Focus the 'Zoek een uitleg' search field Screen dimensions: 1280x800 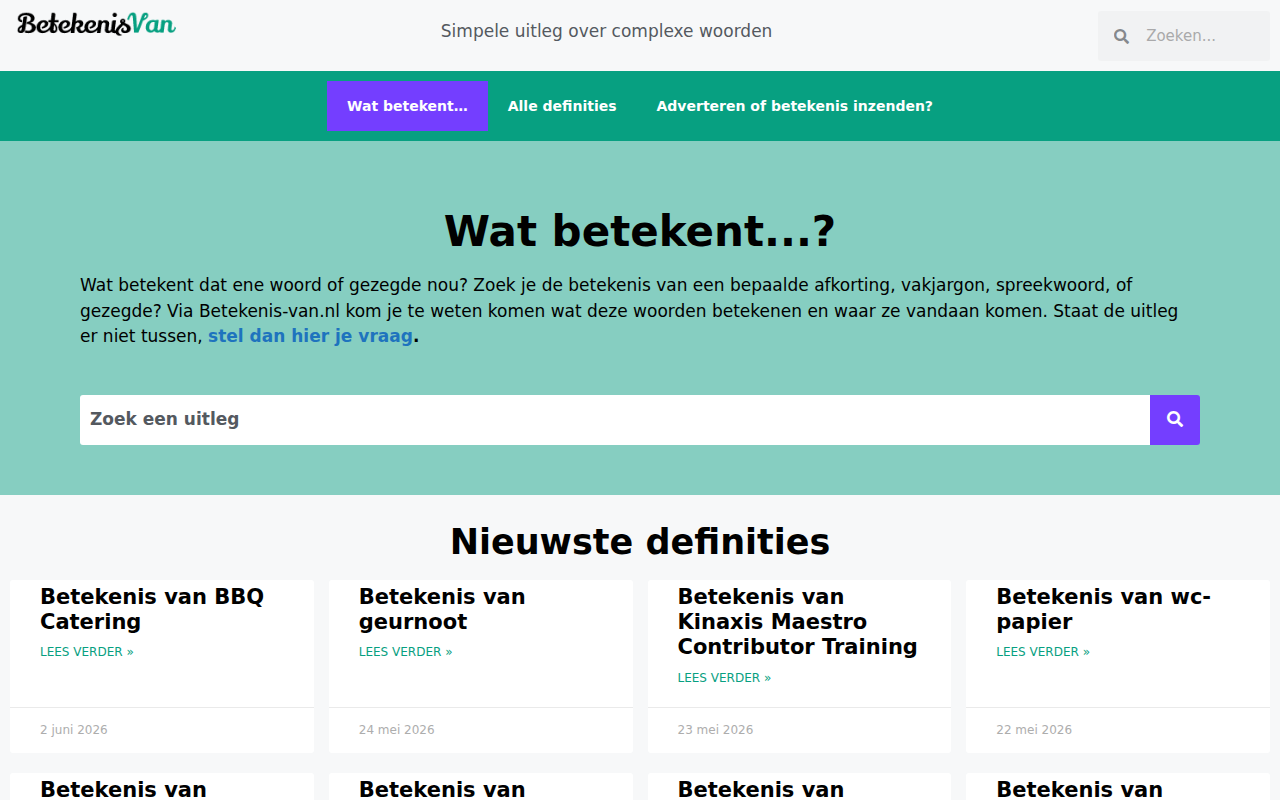pos(615,420)
